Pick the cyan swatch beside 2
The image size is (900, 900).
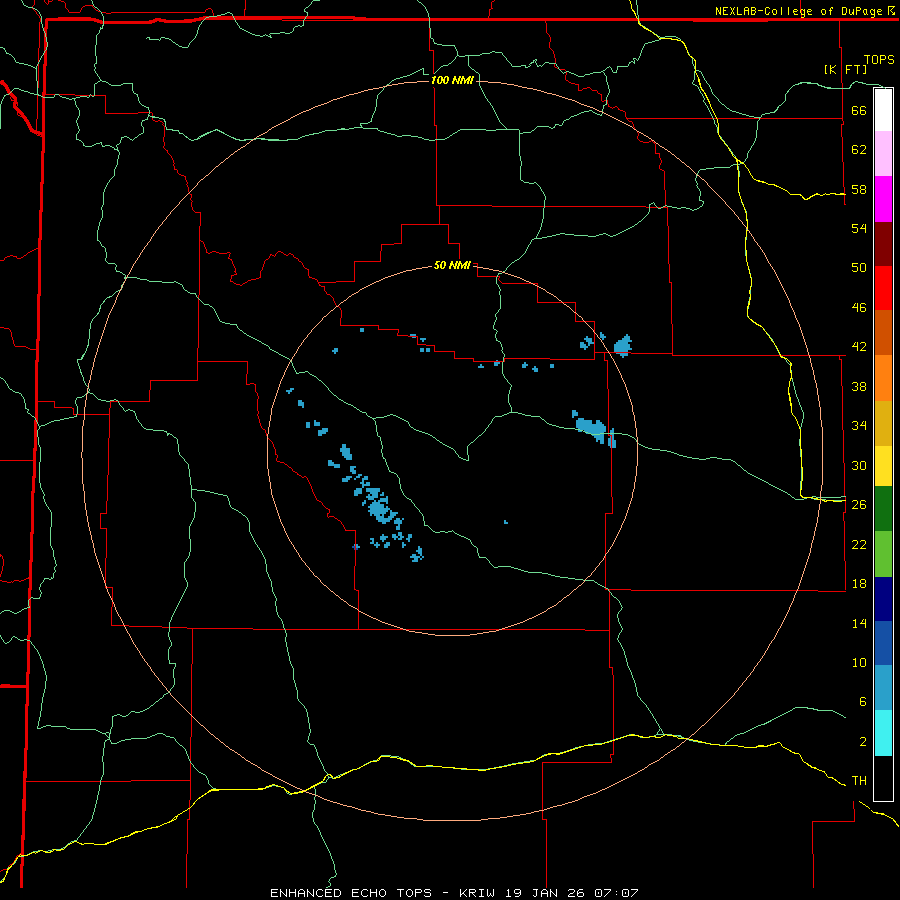coord(883,733)
